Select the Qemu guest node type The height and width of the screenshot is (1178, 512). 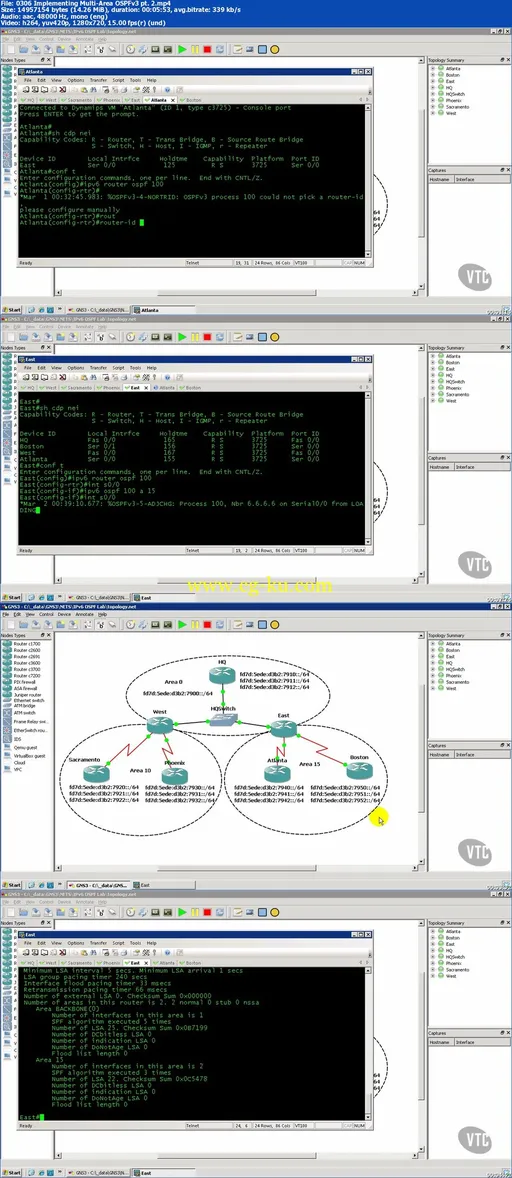20,750
